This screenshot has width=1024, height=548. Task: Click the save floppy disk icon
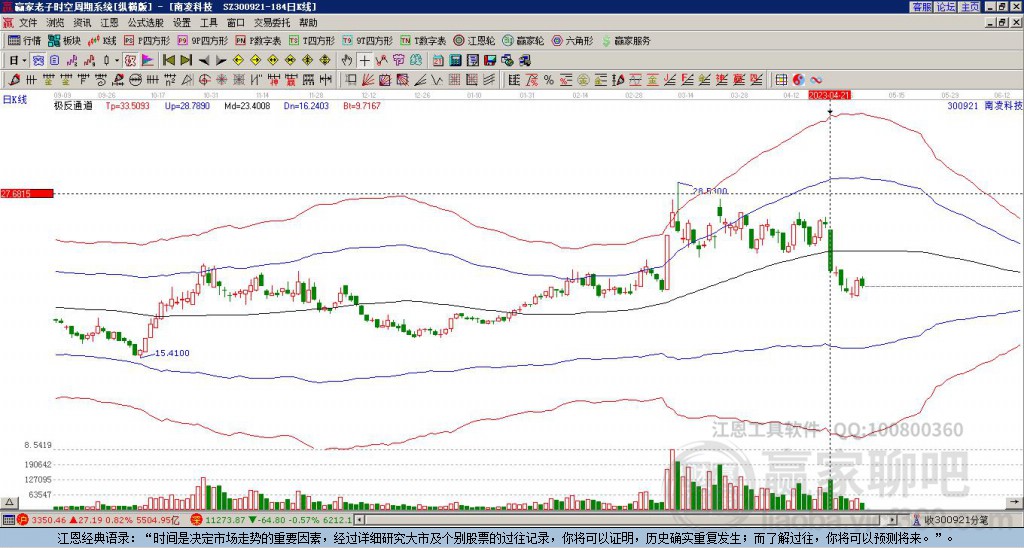click(490, 61)
